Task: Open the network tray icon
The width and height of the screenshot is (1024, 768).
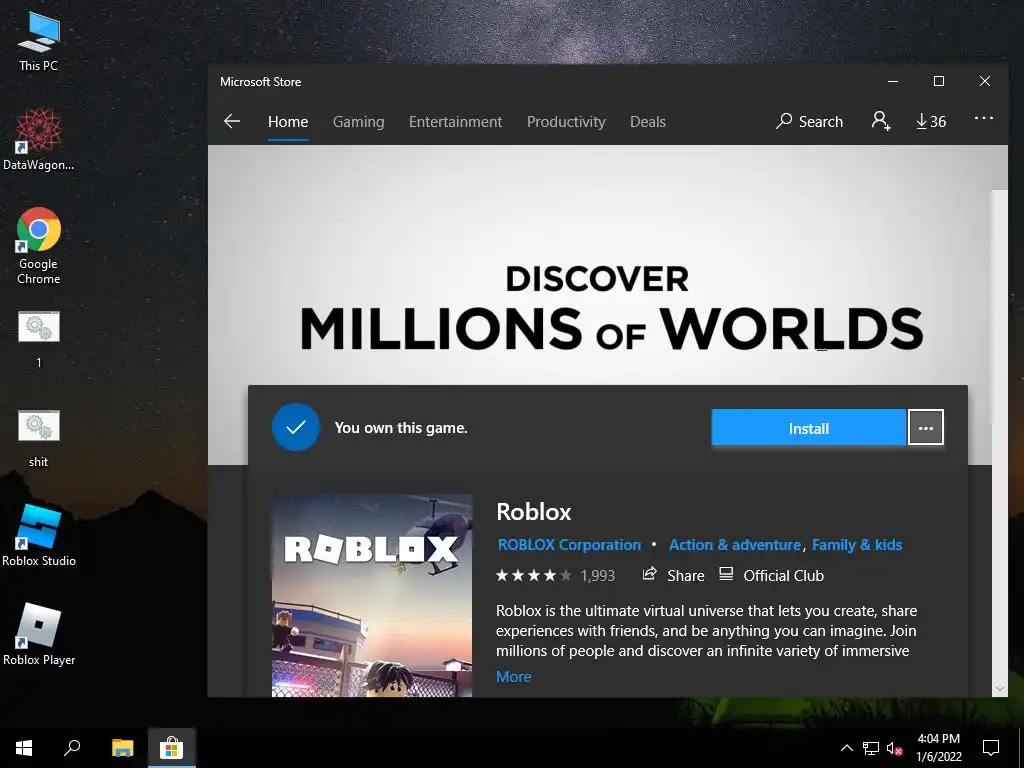Action: [x=871, y=748]
